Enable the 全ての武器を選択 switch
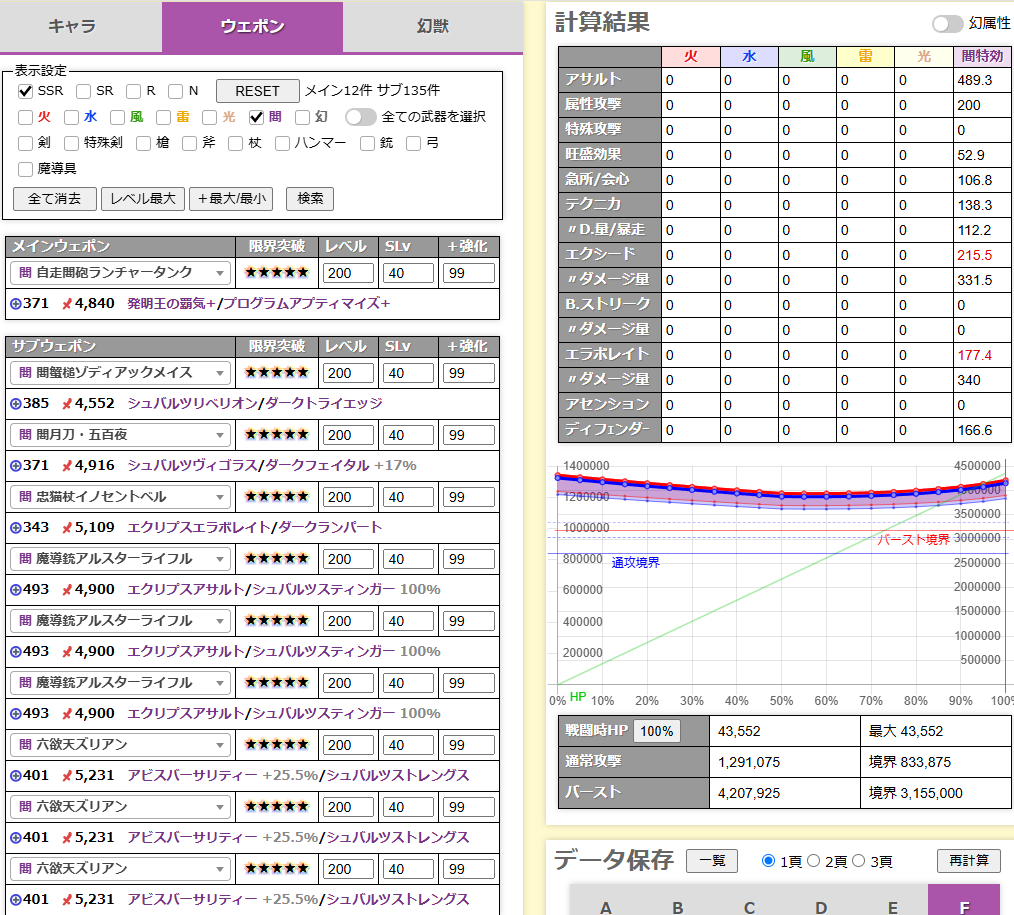Screen dimensions: 1014x915 (360, 117)
